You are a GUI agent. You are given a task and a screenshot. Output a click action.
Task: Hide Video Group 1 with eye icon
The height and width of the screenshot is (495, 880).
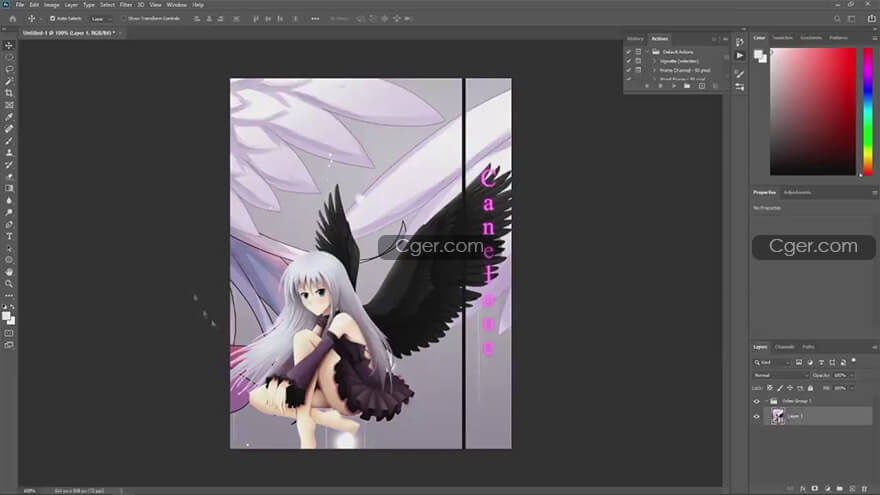pos(757,401)
